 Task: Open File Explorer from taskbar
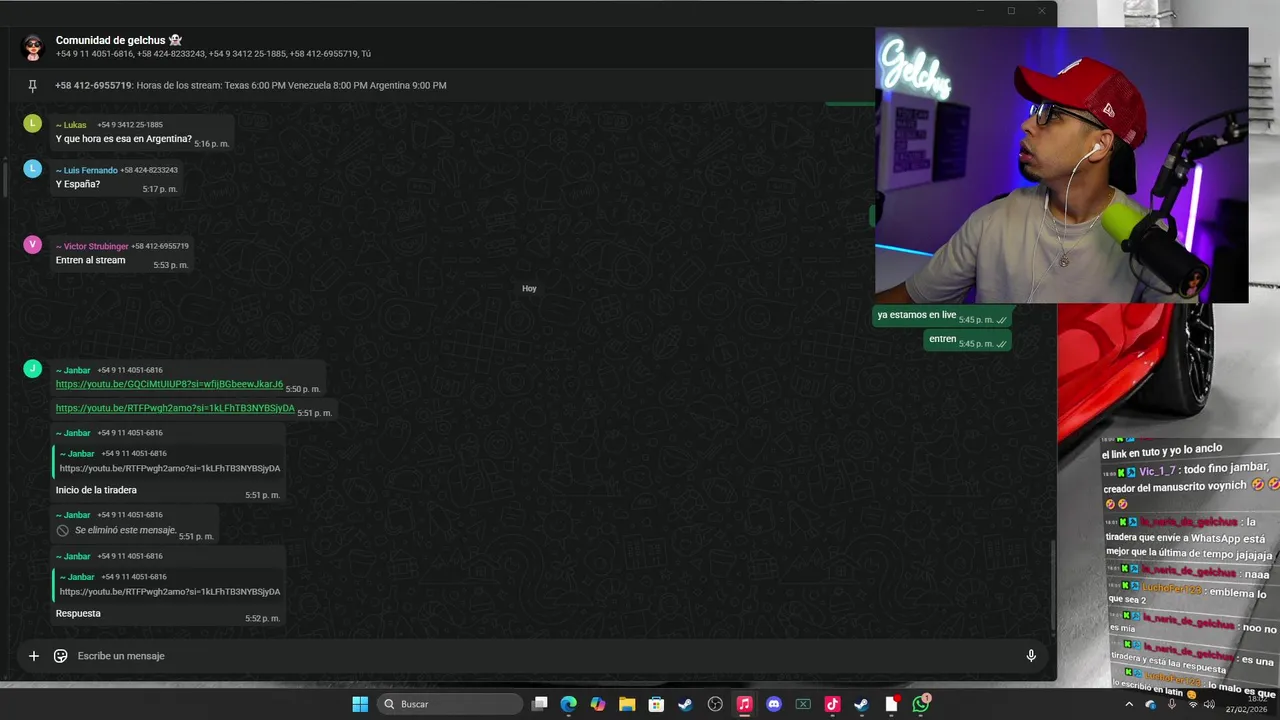(x=627, y=704)
